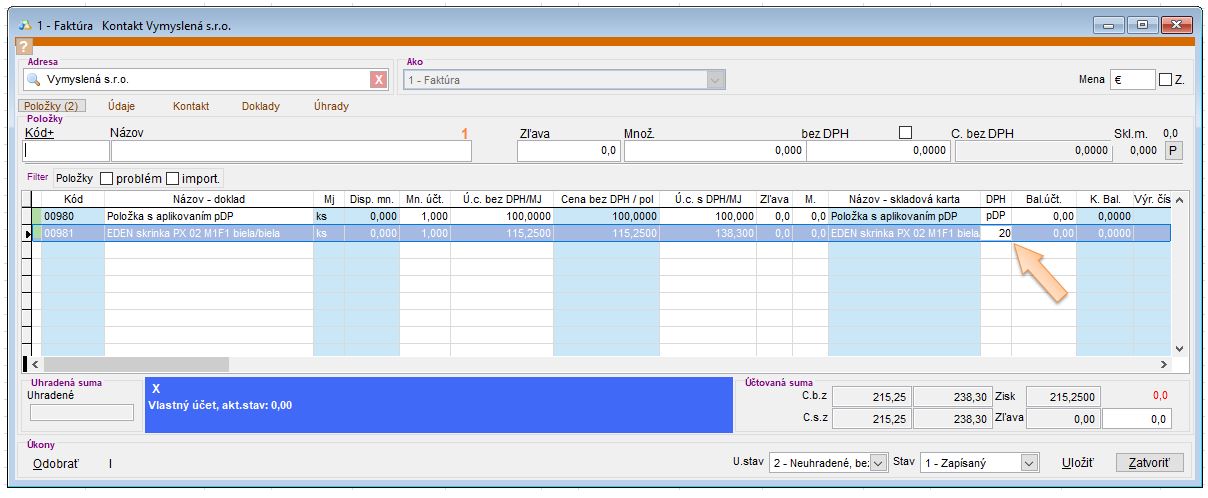Tick the Z. checkbox next to Mena
Screen dimensions: 1208x498
tap(1166, 80)
